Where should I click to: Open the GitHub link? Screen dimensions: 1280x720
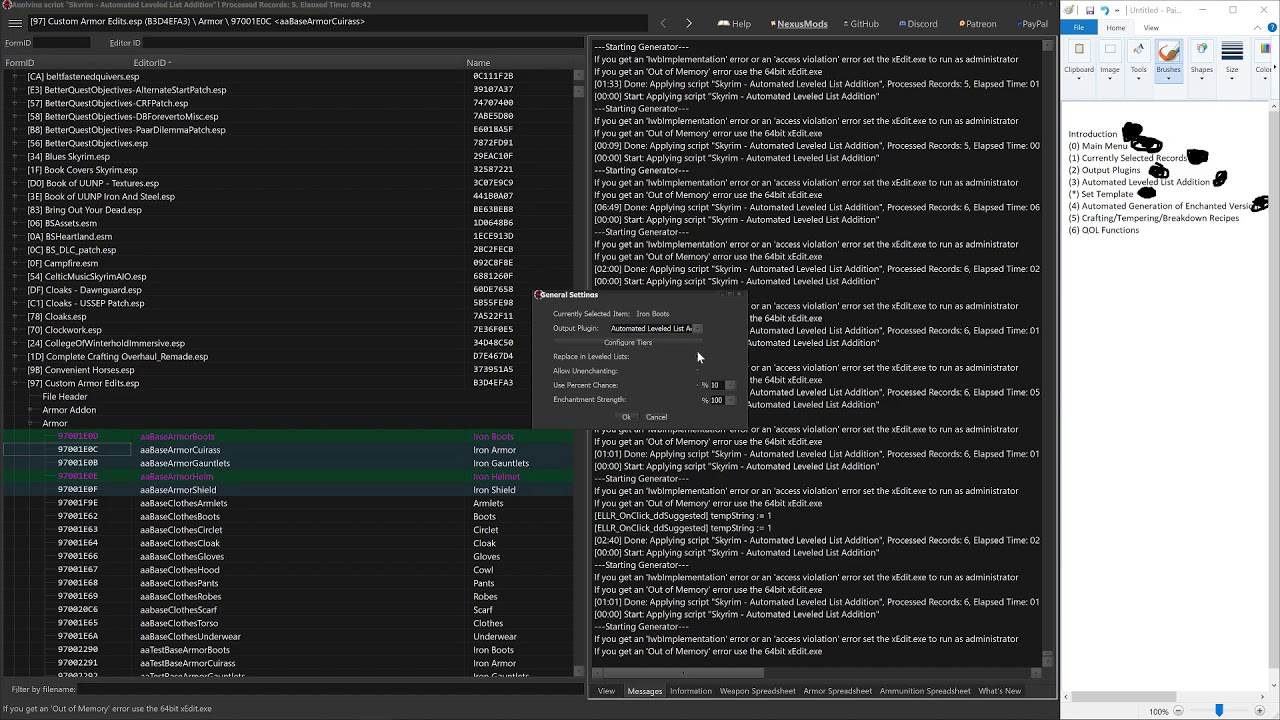pyautogui.click(x=861, y=23)
